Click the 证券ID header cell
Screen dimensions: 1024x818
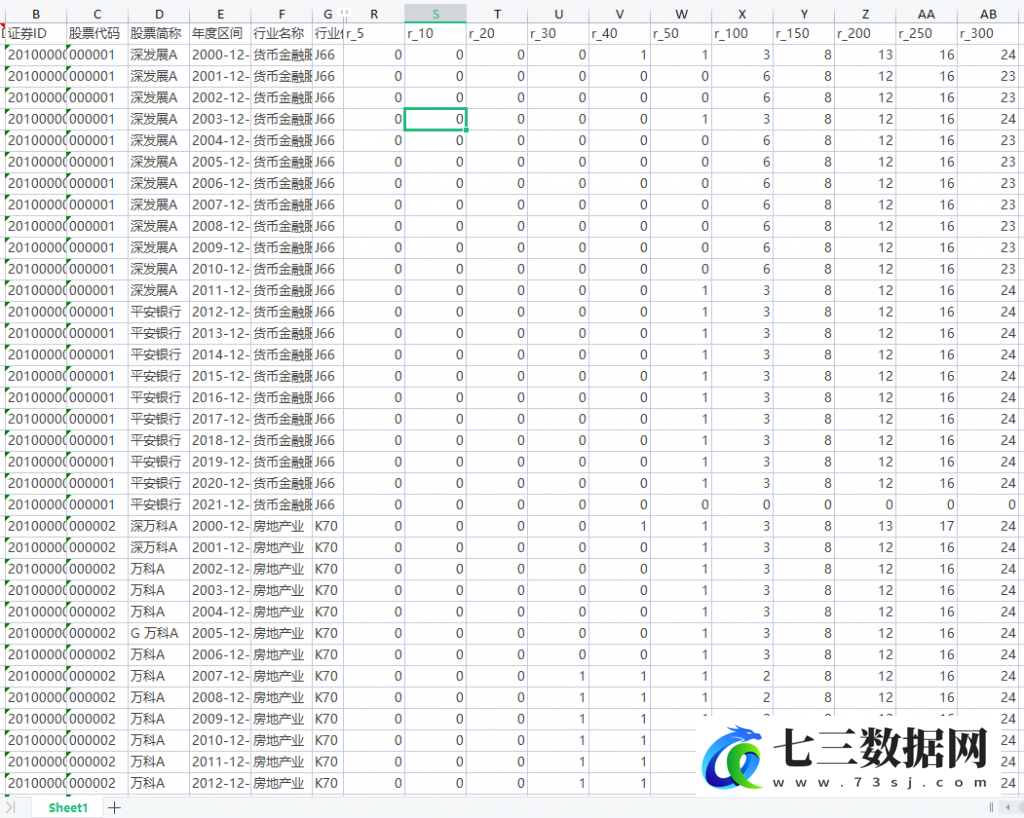(x=36, y=33)
